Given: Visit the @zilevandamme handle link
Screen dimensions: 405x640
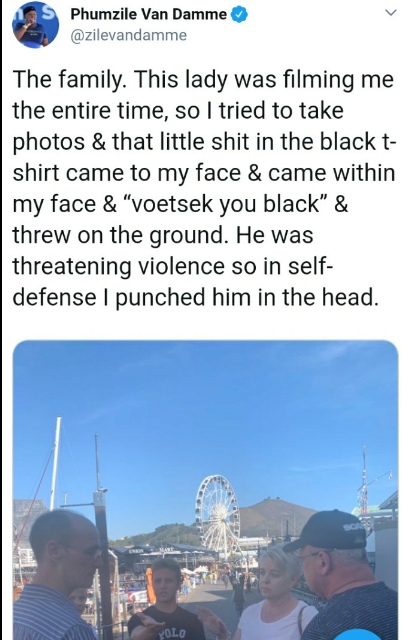Looking at the screenshot, I should click(129, 36).
